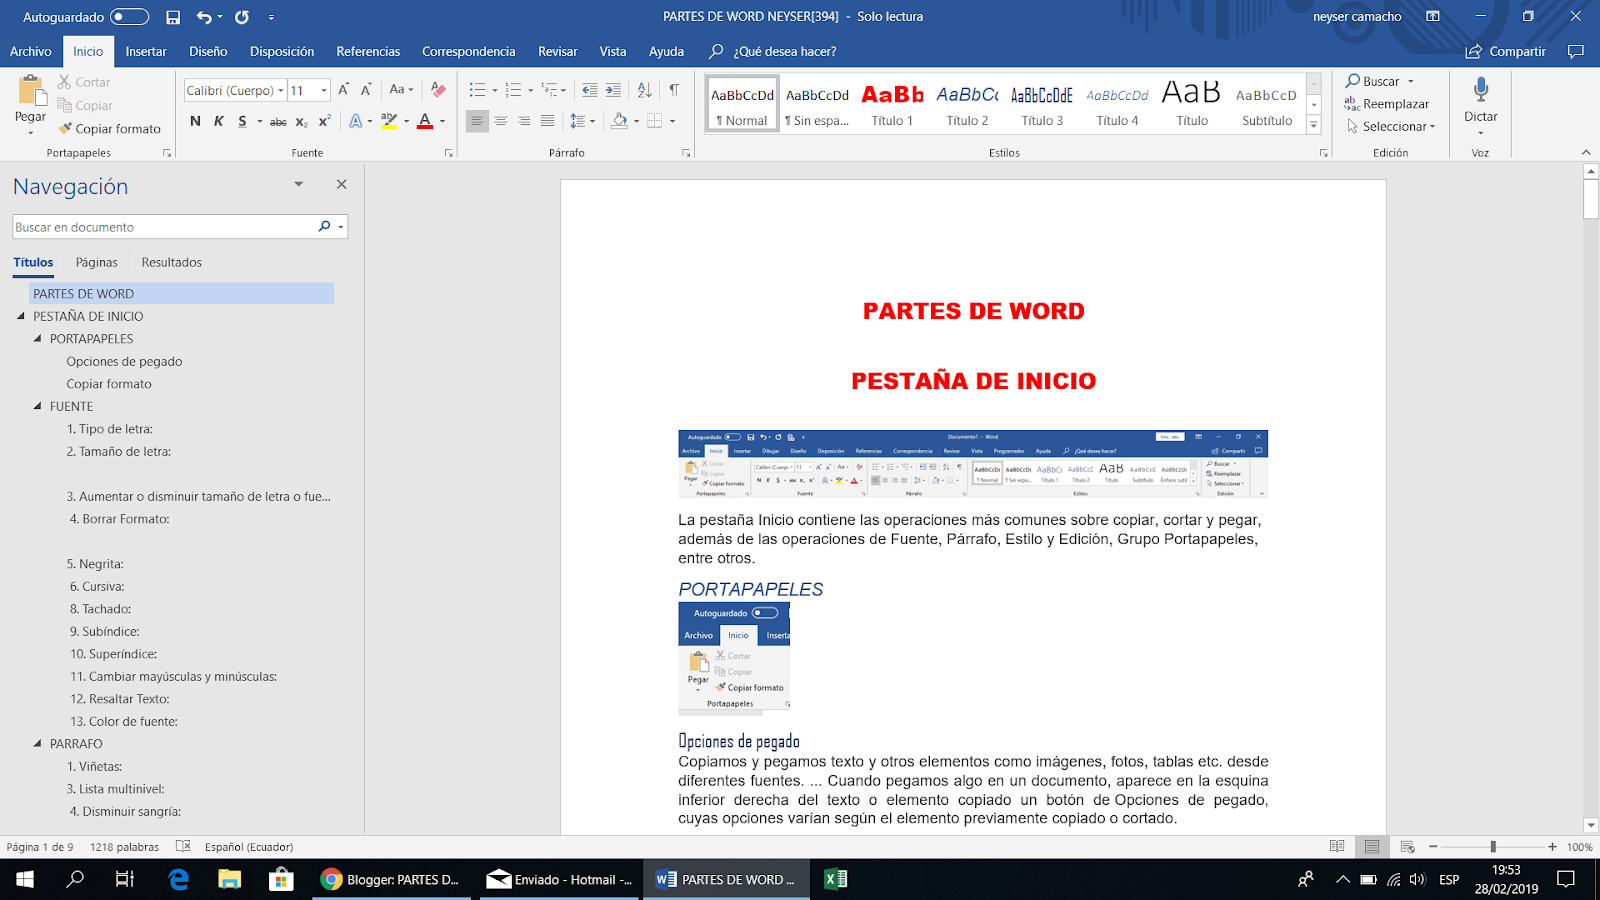Apply highlight with the Resaltar texto icon
The width and height of the screenshot is (1600, 900).
click(389, 121)
